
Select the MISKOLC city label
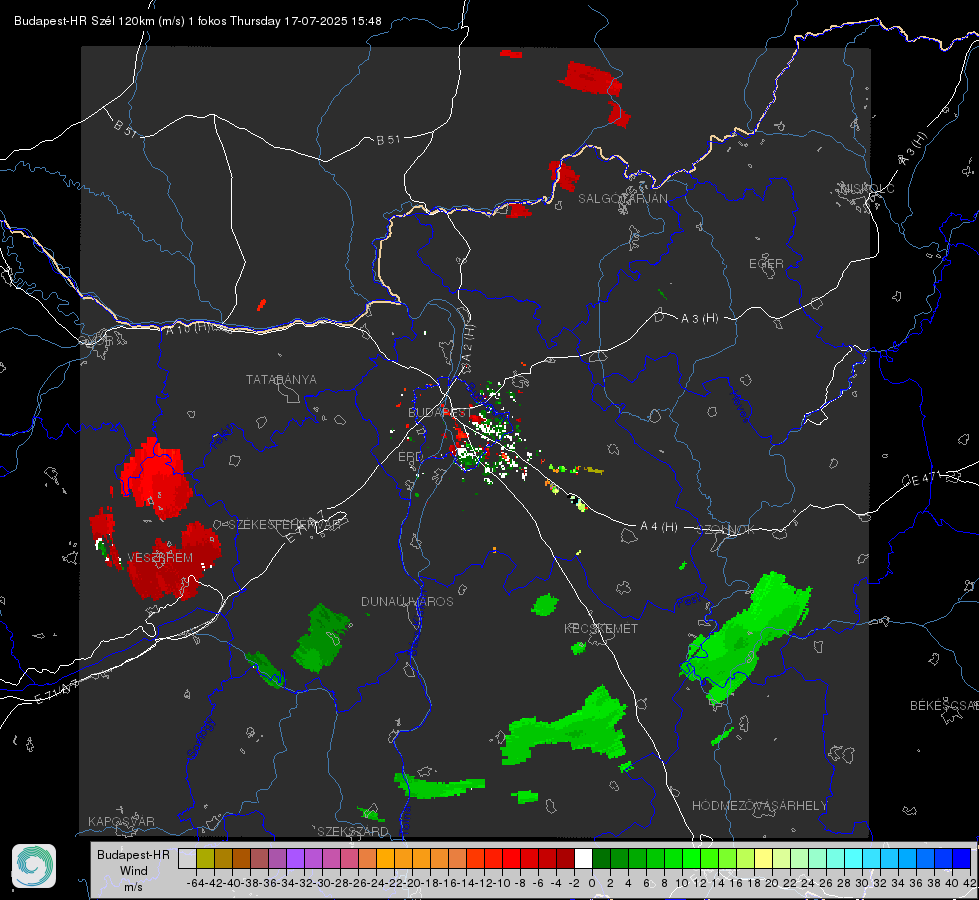(867, 188)
